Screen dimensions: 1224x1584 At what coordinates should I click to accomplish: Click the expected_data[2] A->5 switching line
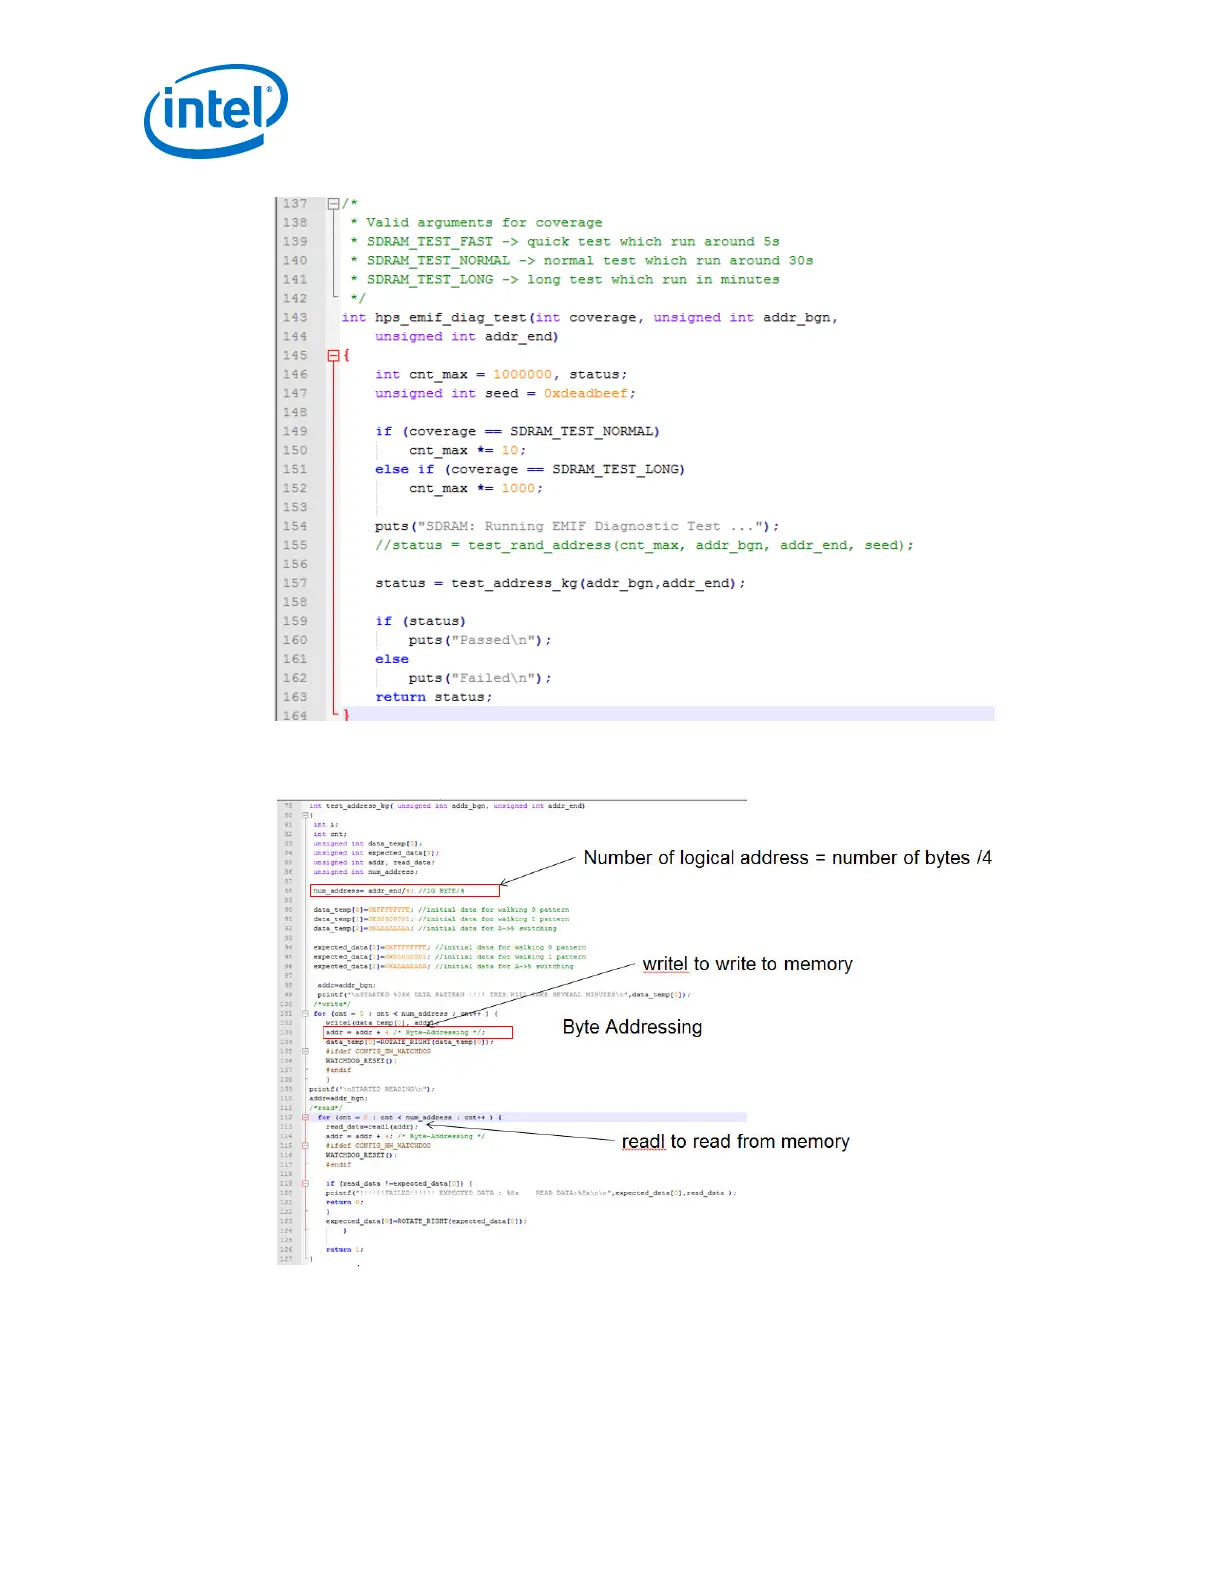[x=444, y=966]
